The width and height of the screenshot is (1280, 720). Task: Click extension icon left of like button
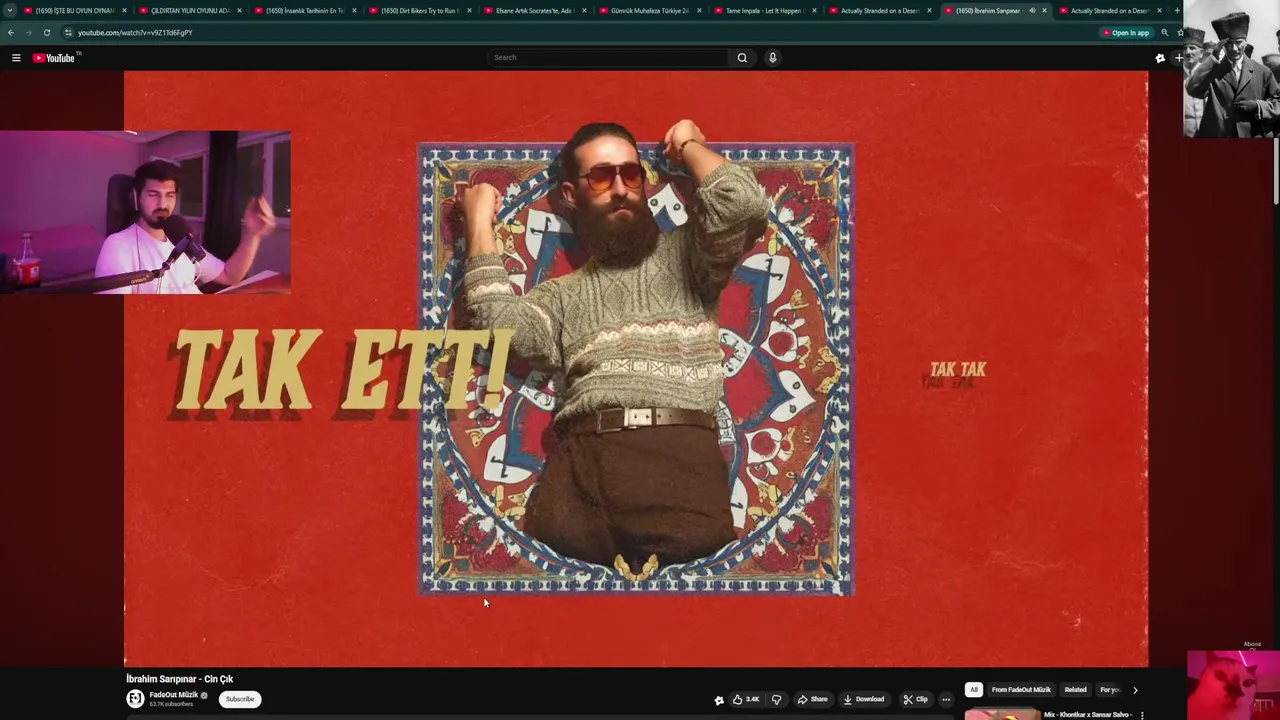(x=718, y=700)
